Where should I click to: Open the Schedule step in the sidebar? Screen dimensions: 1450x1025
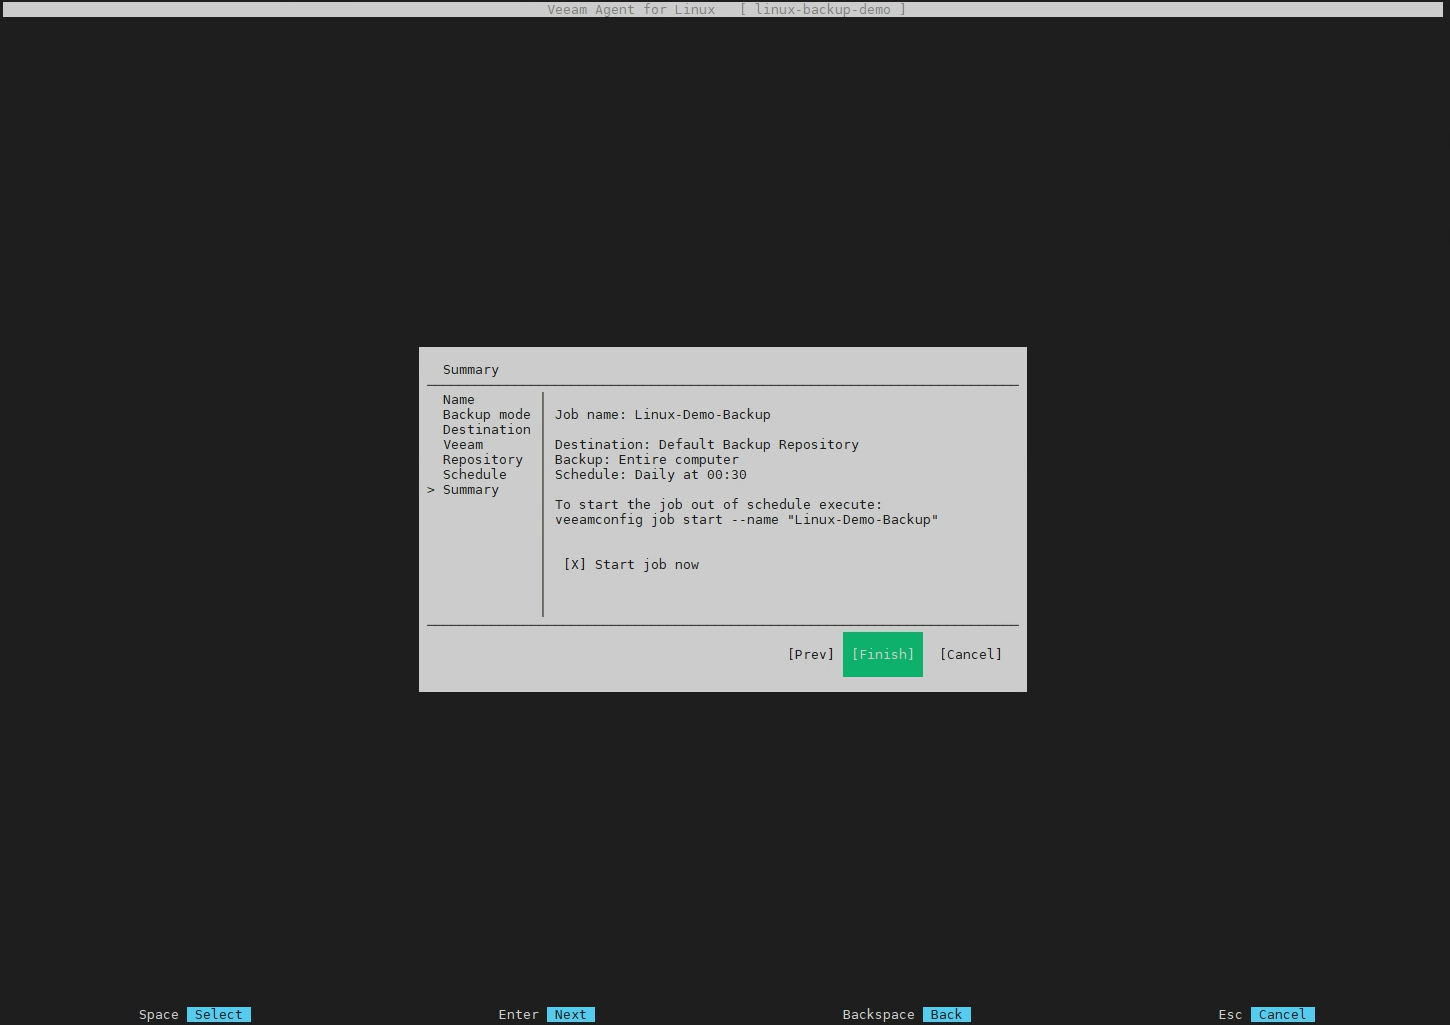[474, 475]
